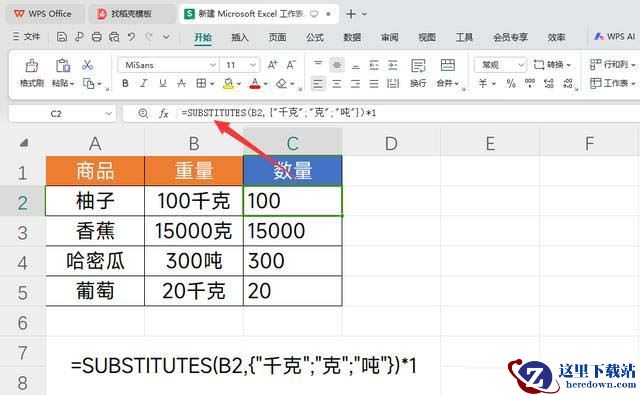The width and height of the screenshot is (640, 395).
Task: Click the C2 name box field
Action: tap(62, 114)
